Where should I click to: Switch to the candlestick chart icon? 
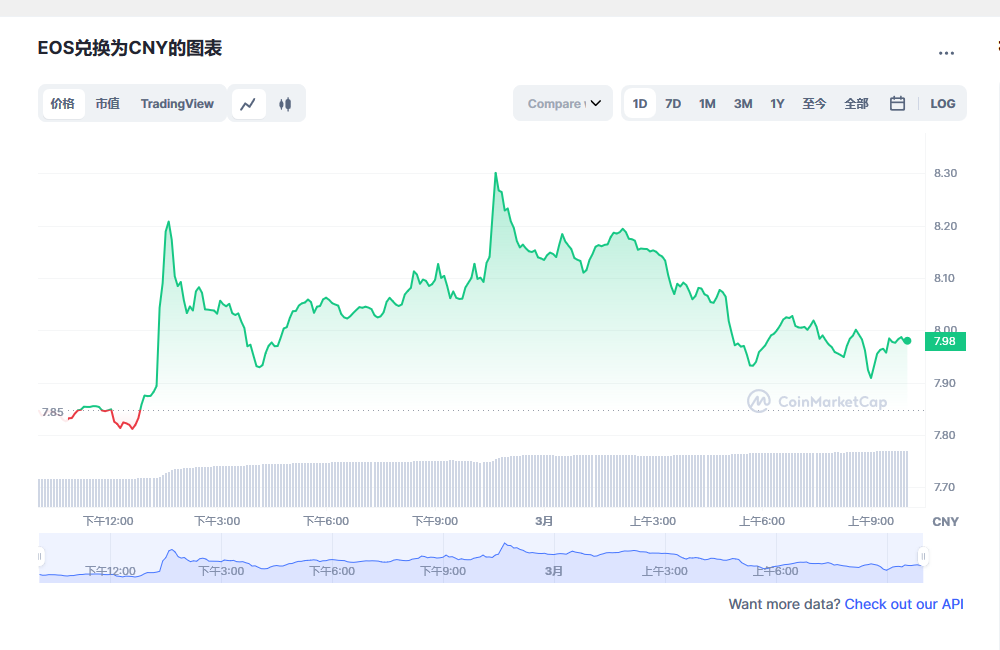(x=285, y=103)
